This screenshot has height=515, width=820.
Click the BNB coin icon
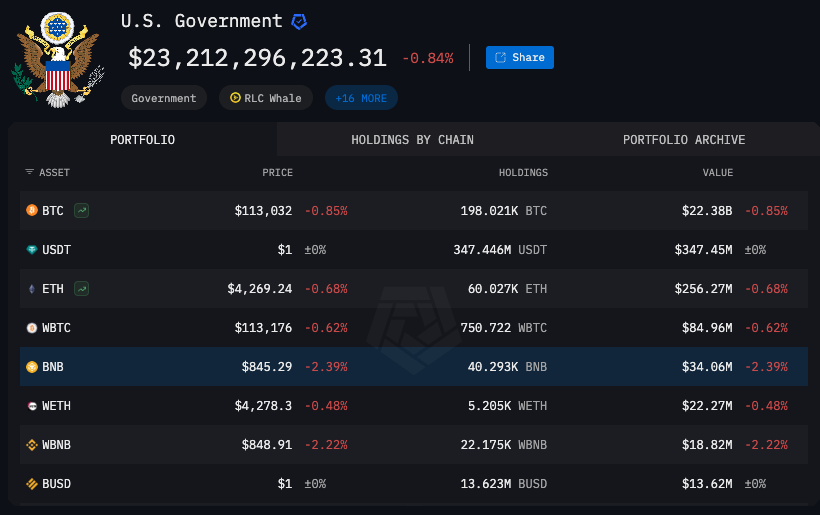click(x=31, y=367)
